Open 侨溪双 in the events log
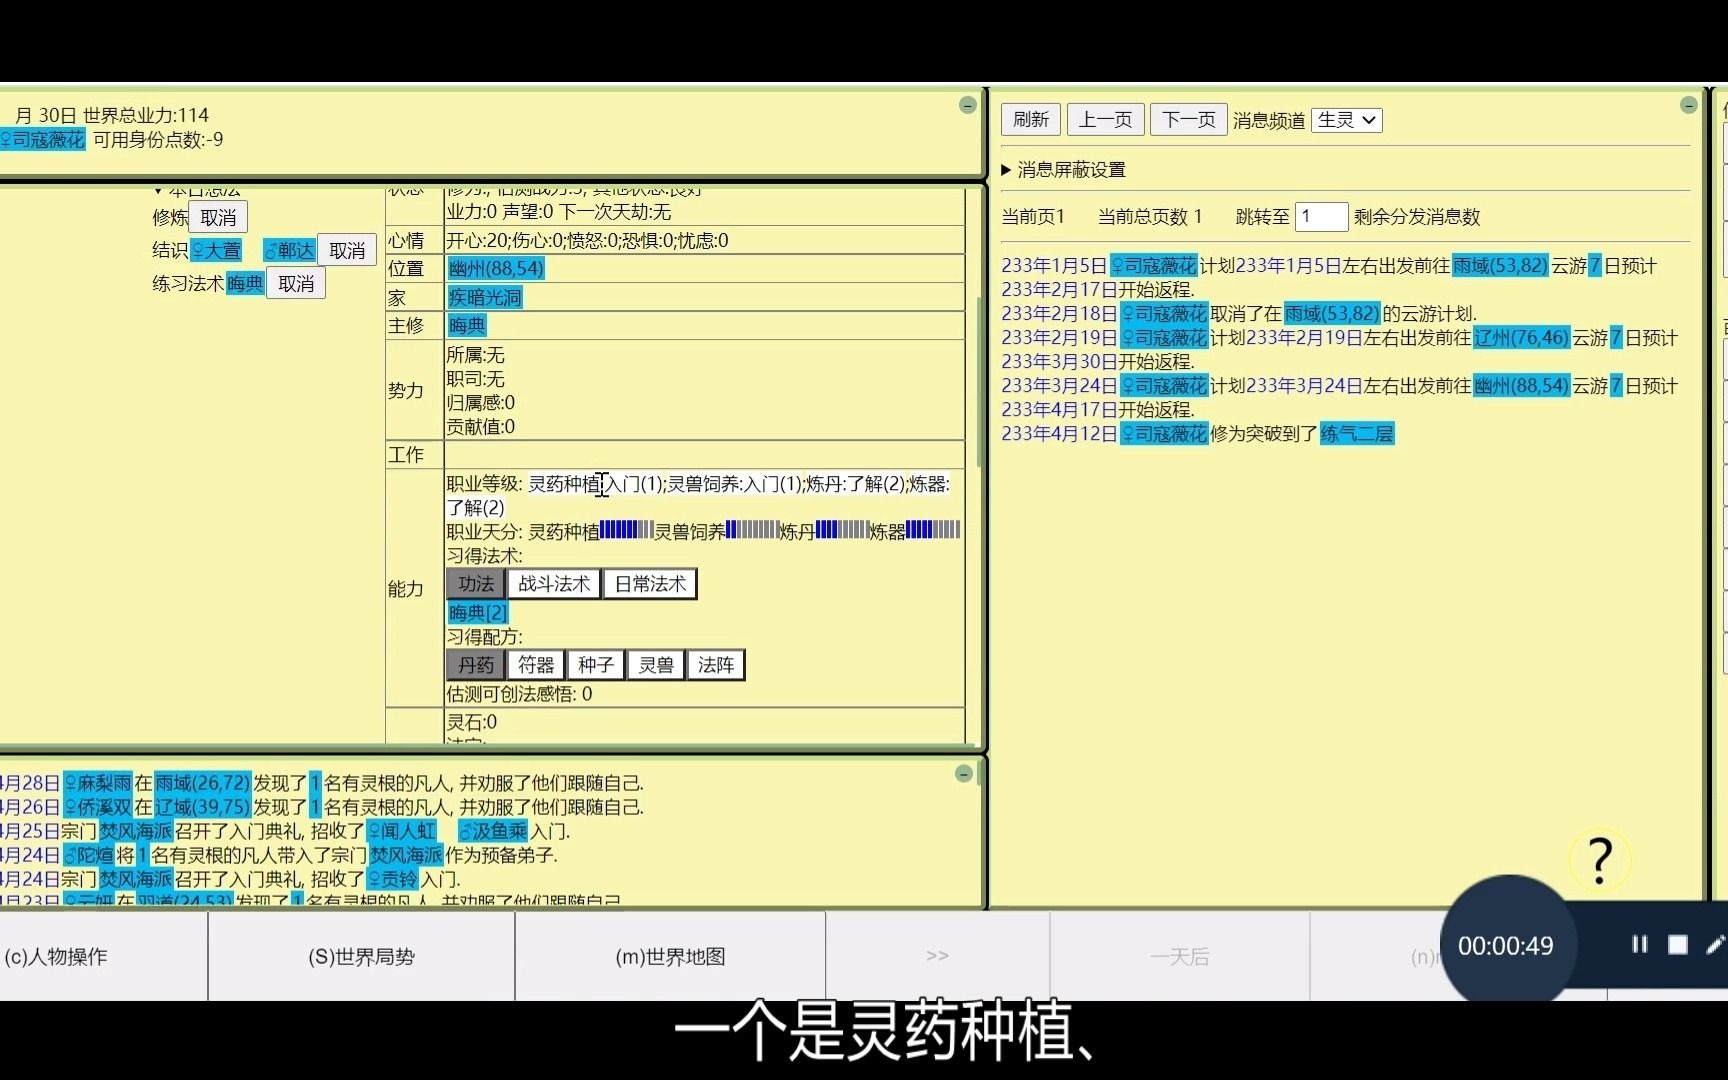This screenshot has width=1728, height=1080. click(x=98, y=807)
